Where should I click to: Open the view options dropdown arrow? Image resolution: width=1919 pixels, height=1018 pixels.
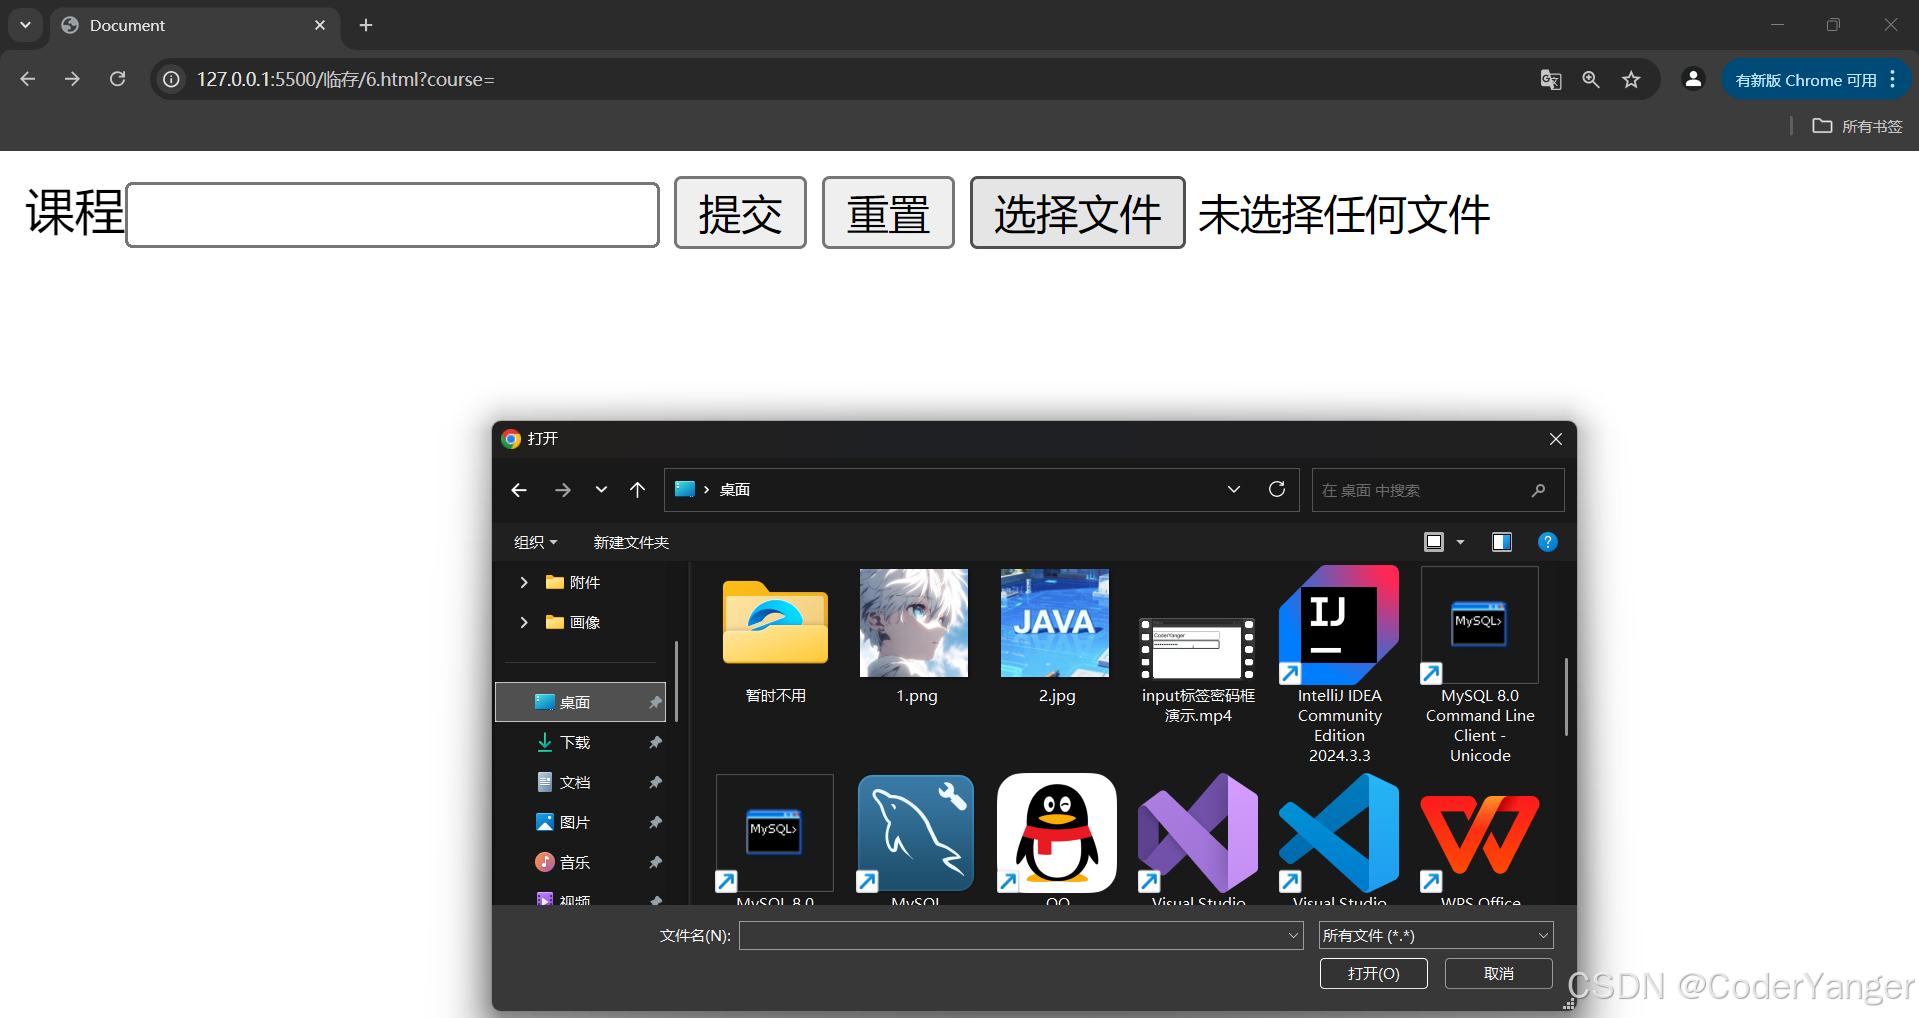tap(1460, 542)
